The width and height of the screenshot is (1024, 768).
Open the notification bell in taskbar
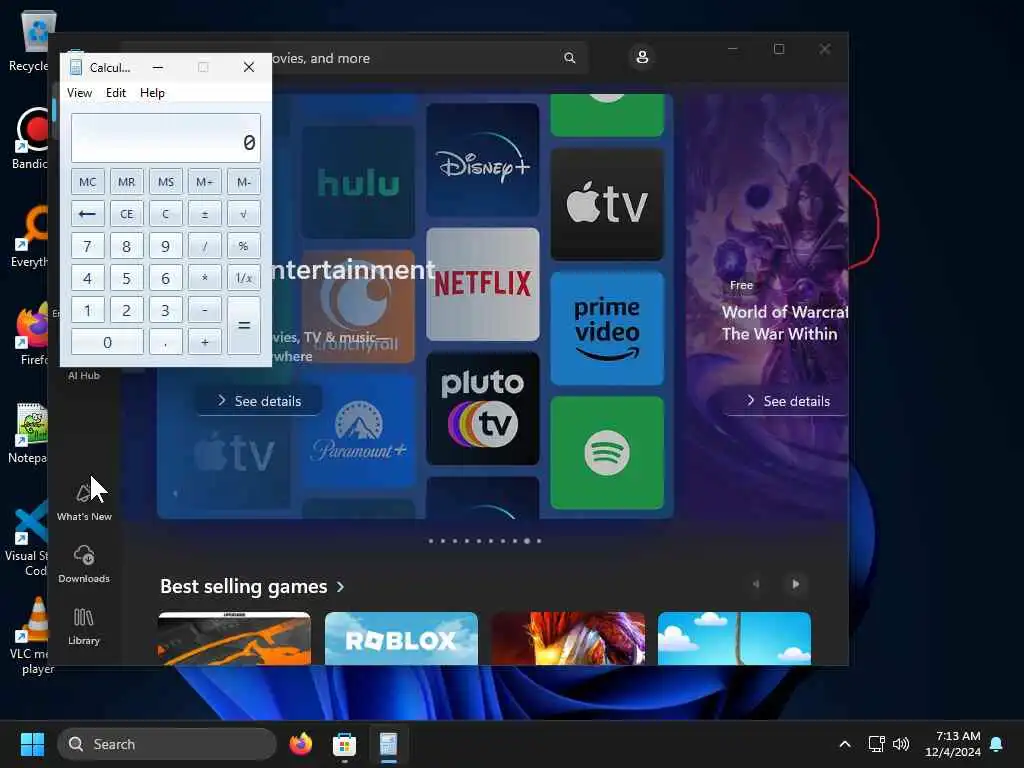tap(997, 744)
